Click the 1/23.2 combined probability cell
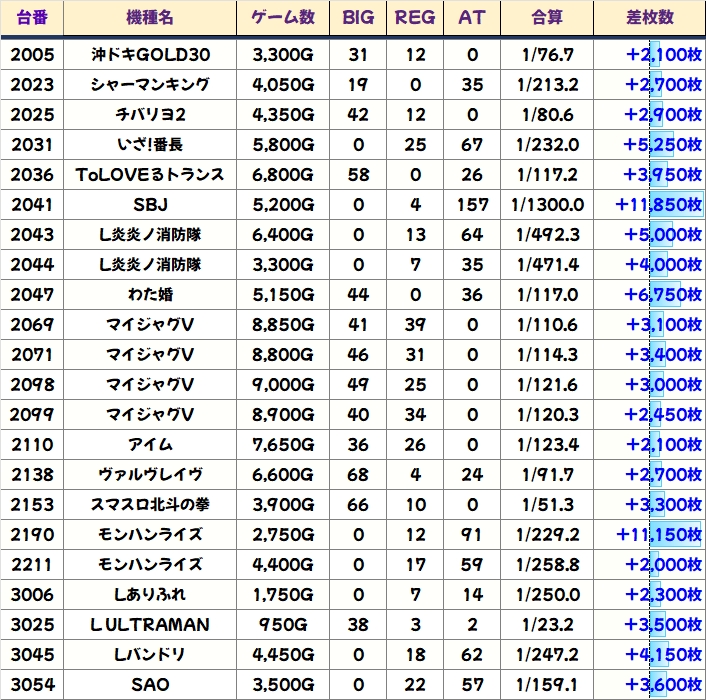 (x=547, y=625)
